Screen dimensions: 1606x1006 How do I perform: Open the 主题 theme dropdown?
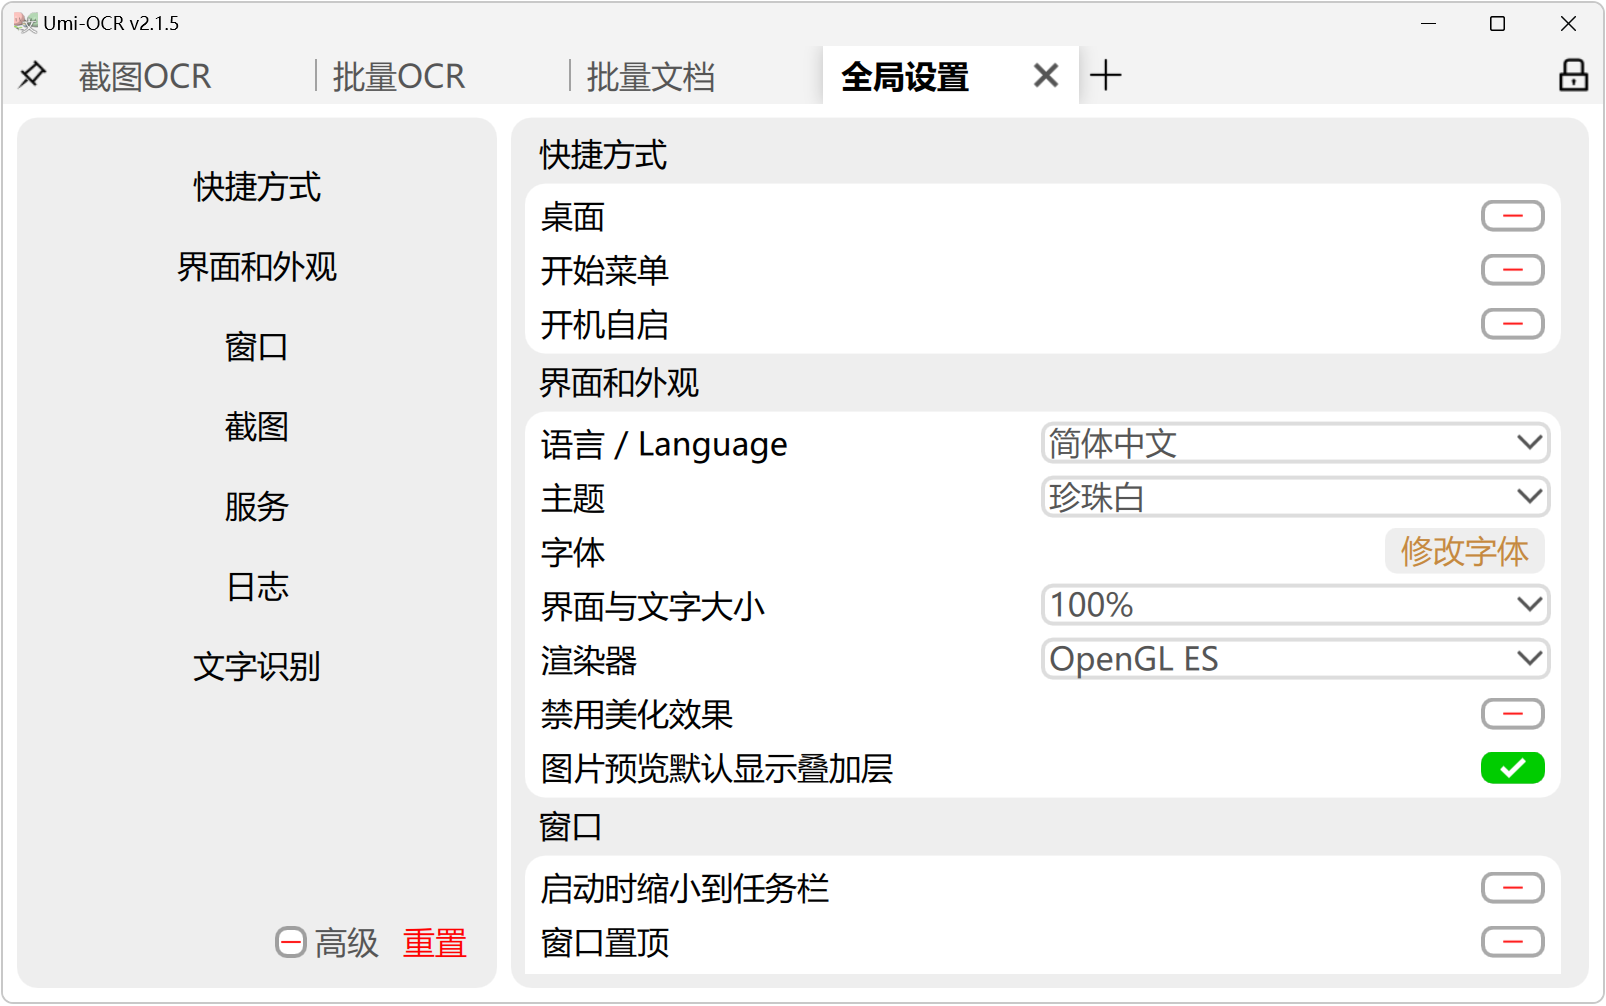coord(1295,497)
